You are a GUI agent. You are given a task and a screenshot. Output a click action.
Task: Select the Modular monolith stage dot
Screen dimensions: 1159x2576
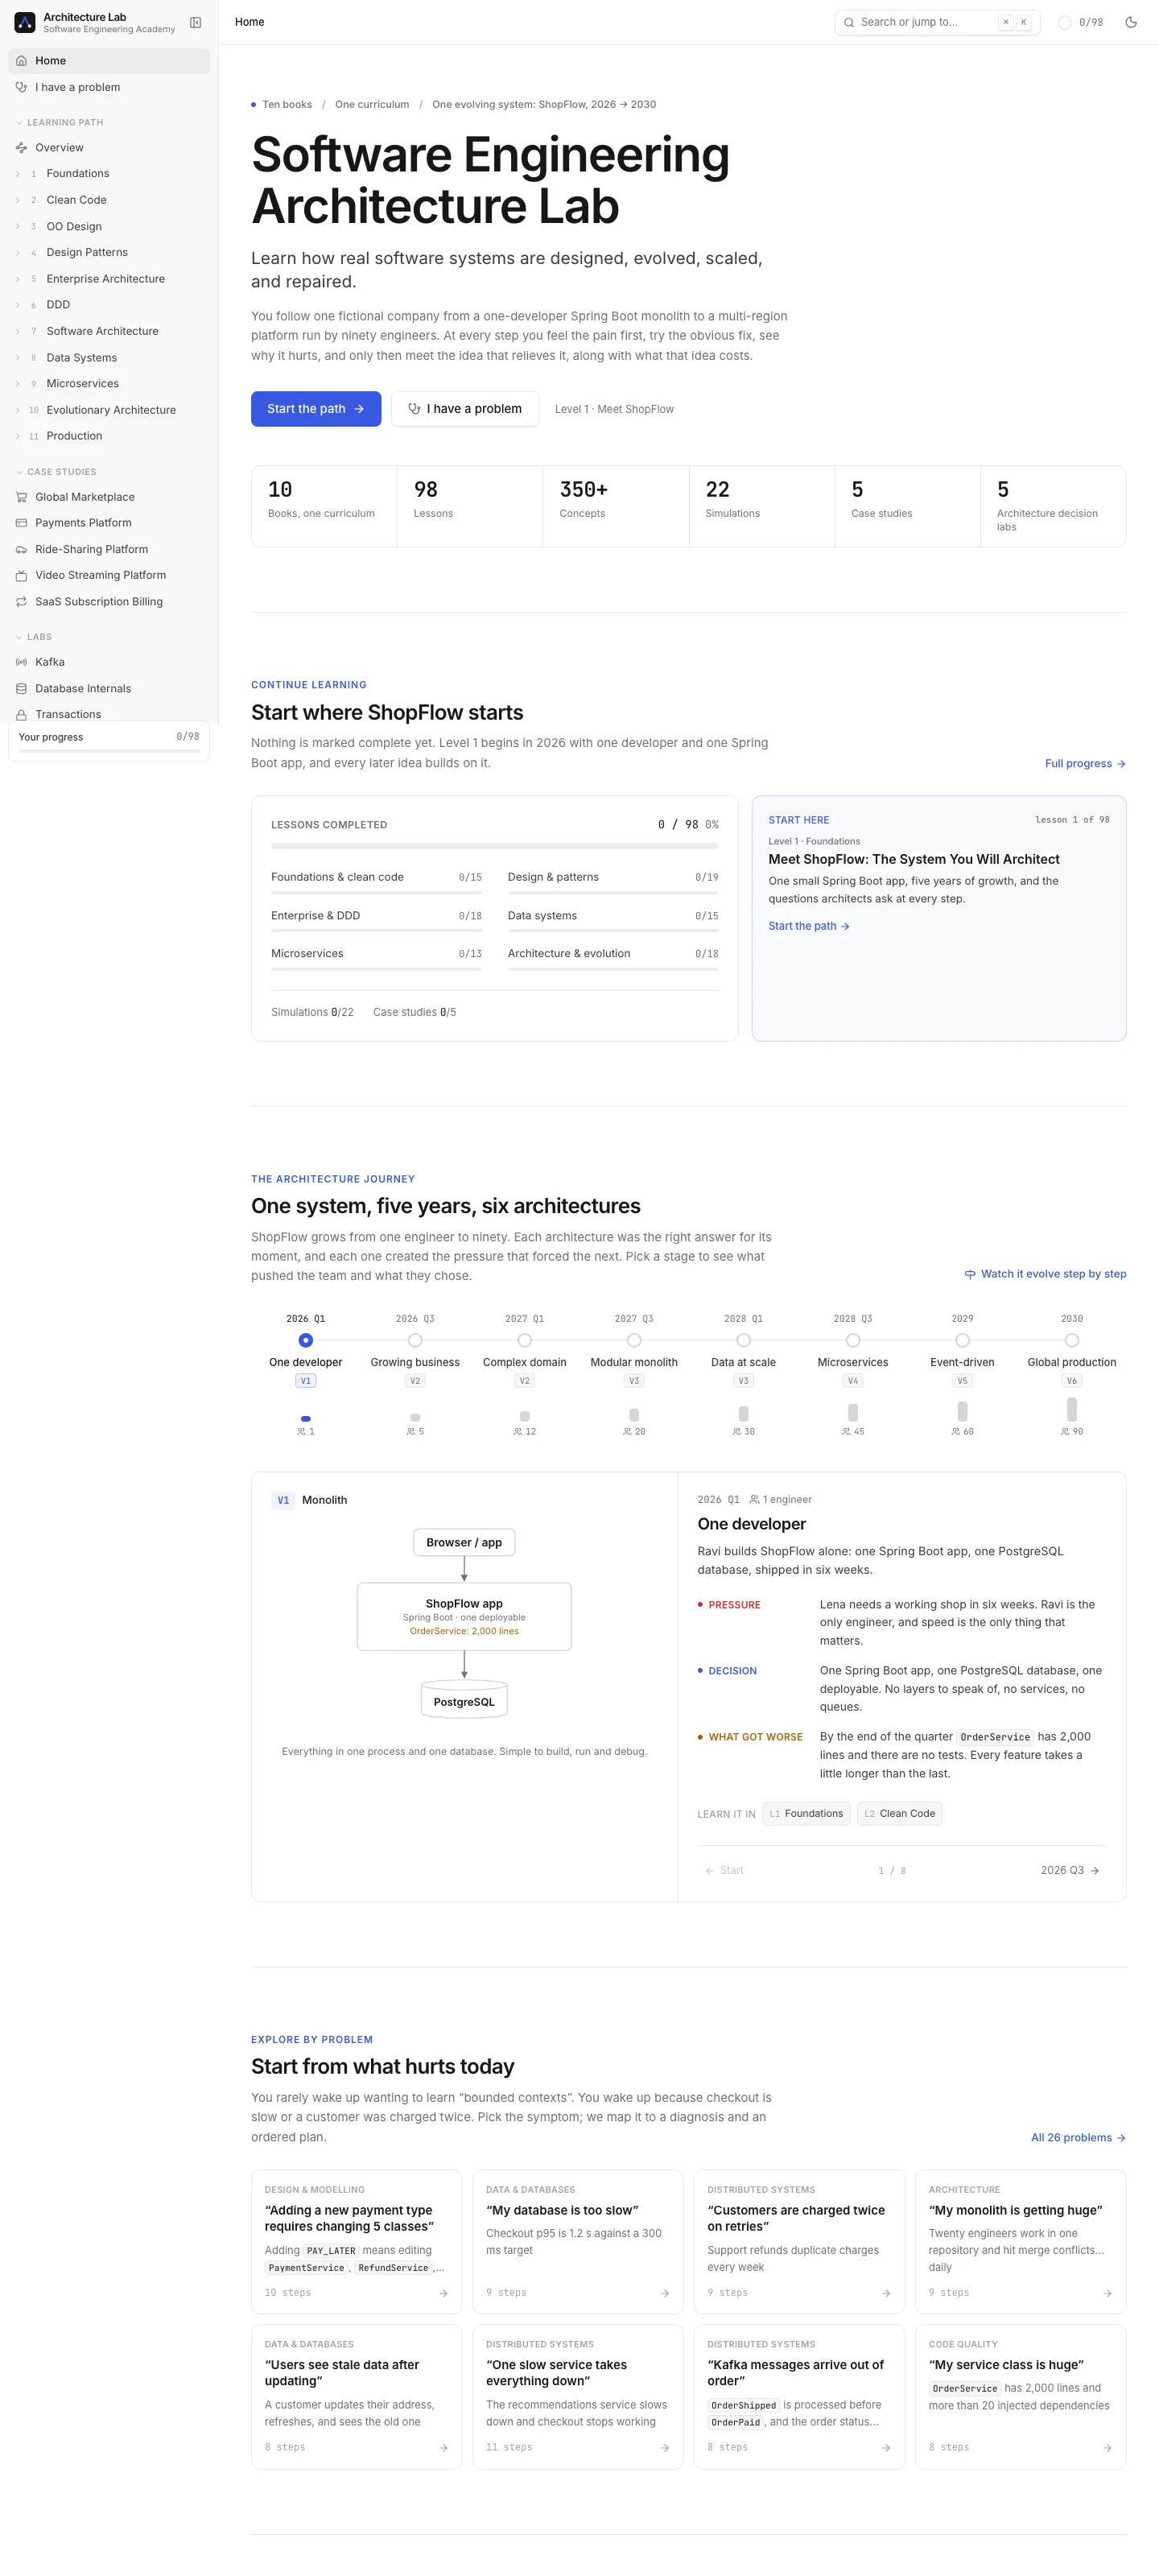[x=634, y=1340]
